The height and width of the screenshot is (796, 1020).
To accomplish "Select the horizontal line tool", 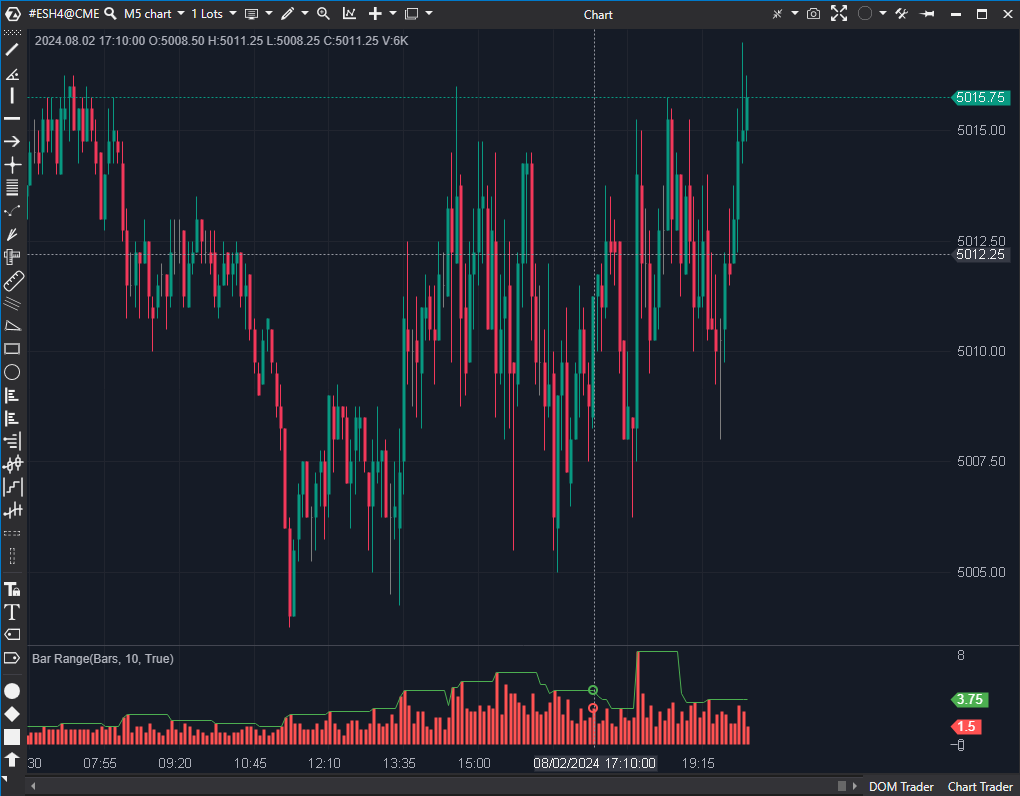I will click(12, 118).
